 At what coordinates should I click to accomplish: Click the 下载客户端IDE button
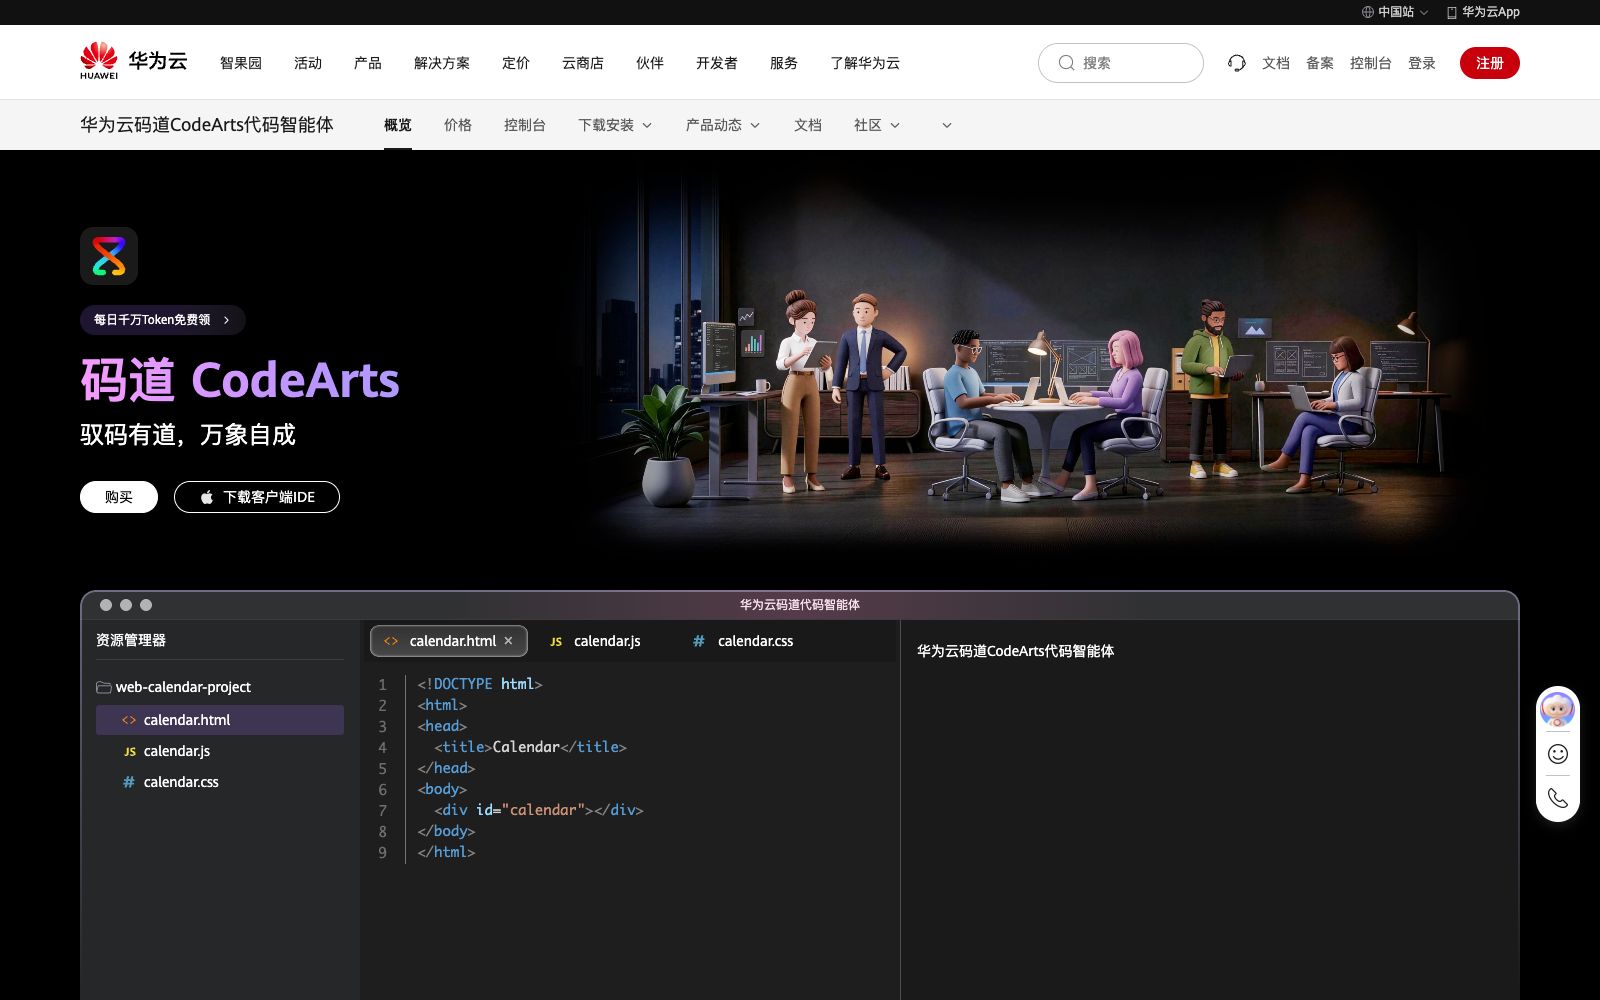pyautogui.click(x=257, y=497)
